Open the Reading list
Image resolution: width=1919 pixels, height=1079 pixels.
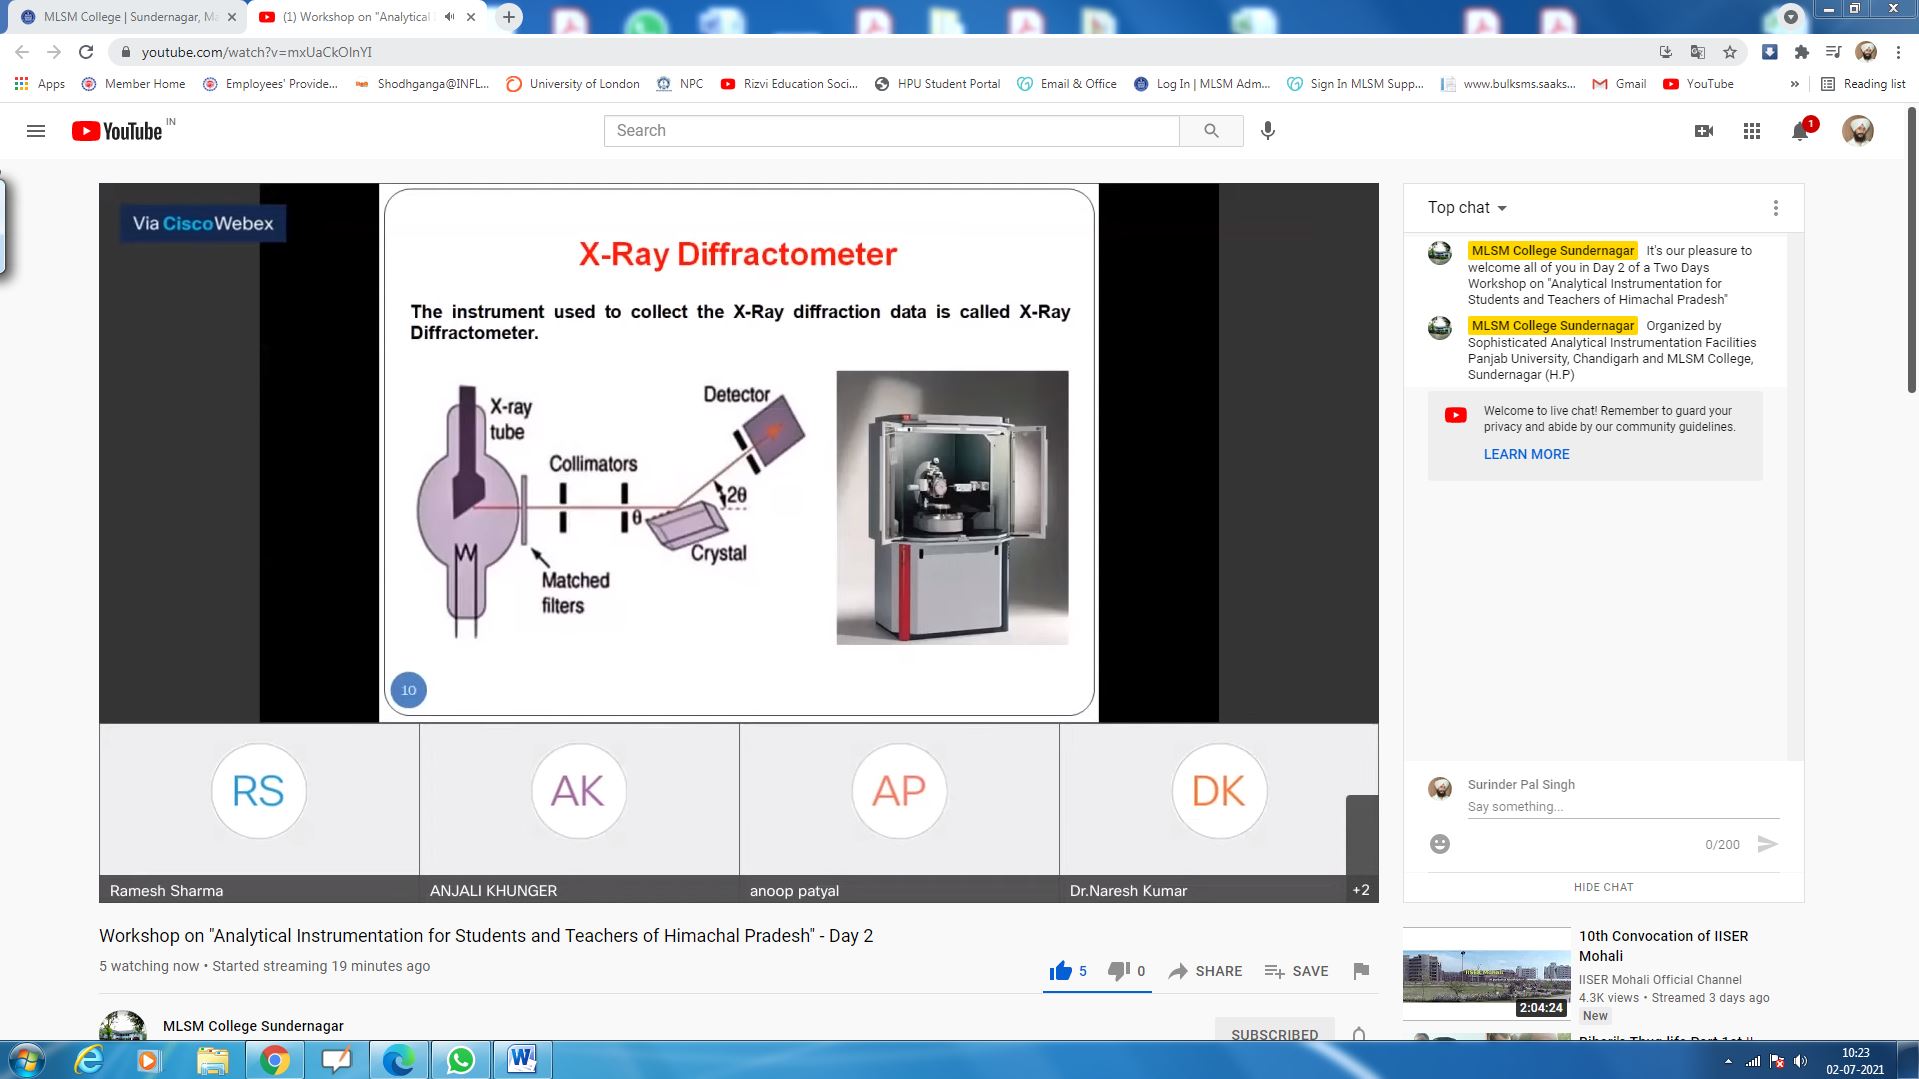click(1863, 84)
